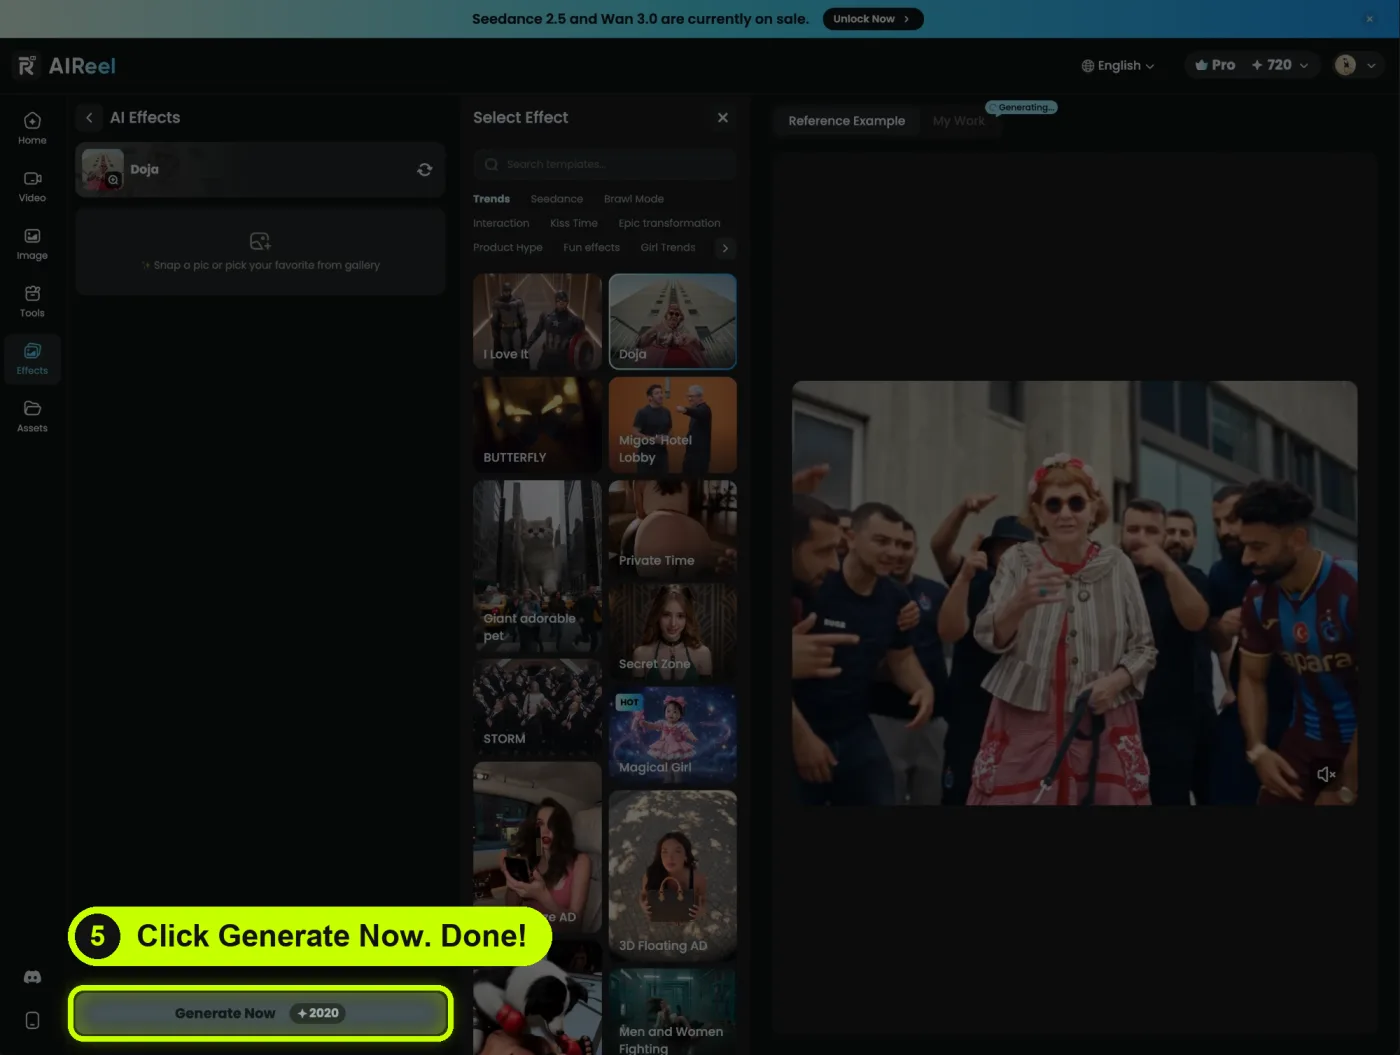This screenshot has height=1055, width=1400.
Task: Choose the Migos' Hotel Lobby effect
Action: pyautogui.click(x=673, y=425)
